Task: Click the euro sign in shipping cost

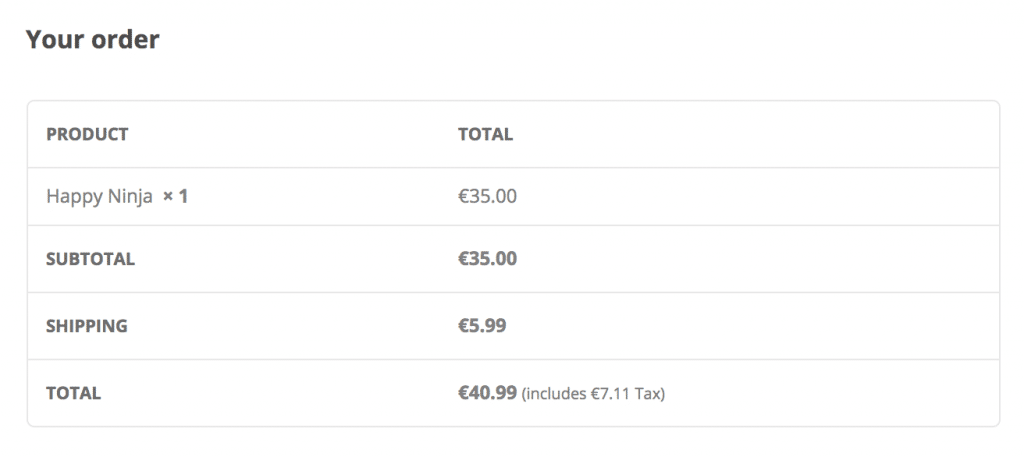Action: pyautogui.click(x=463, y=325)
